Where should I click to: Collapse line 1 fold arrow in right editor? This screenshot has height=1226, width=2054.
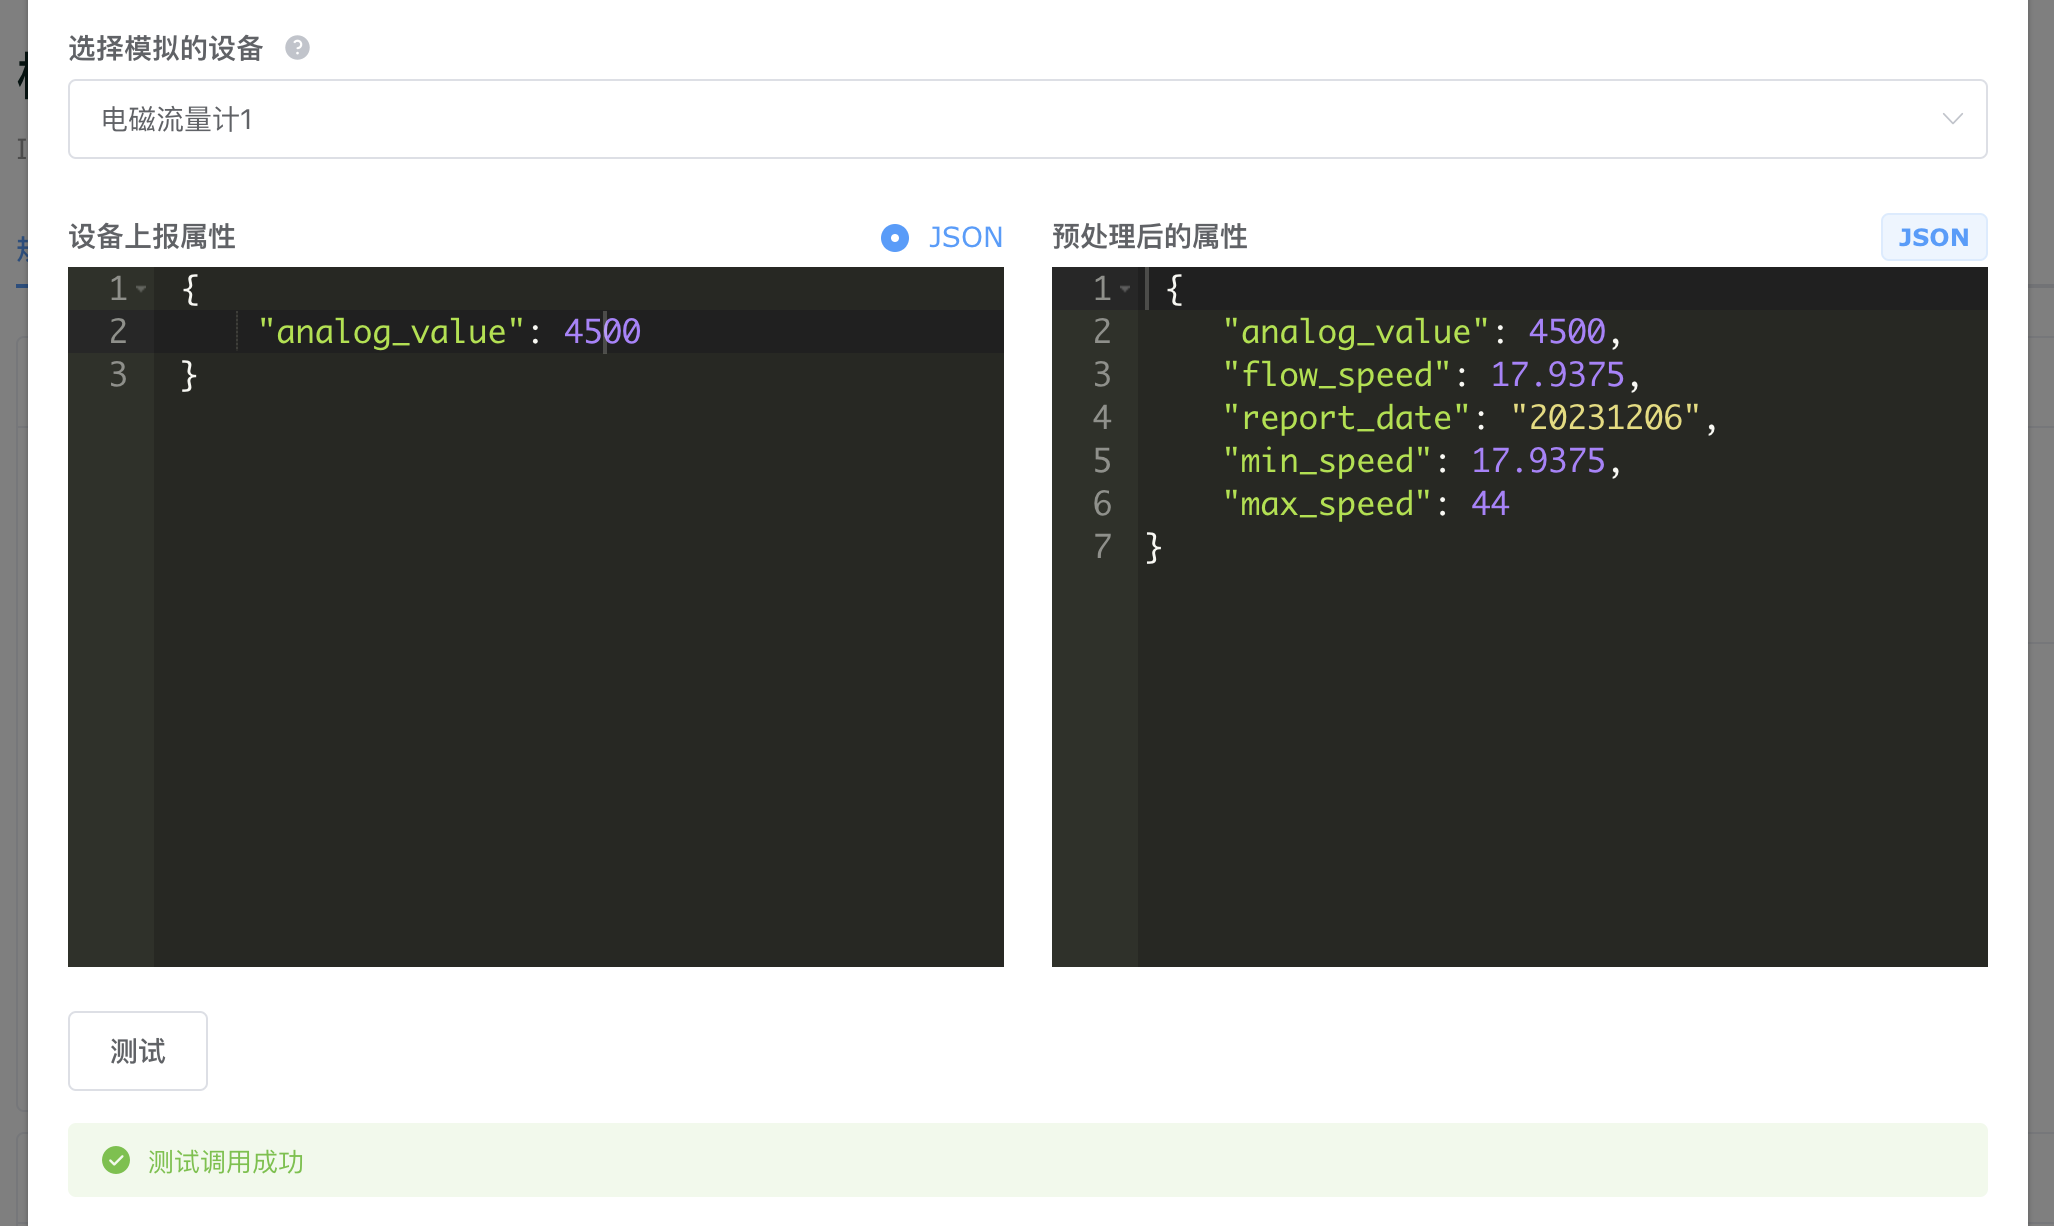coord(1125,289)
